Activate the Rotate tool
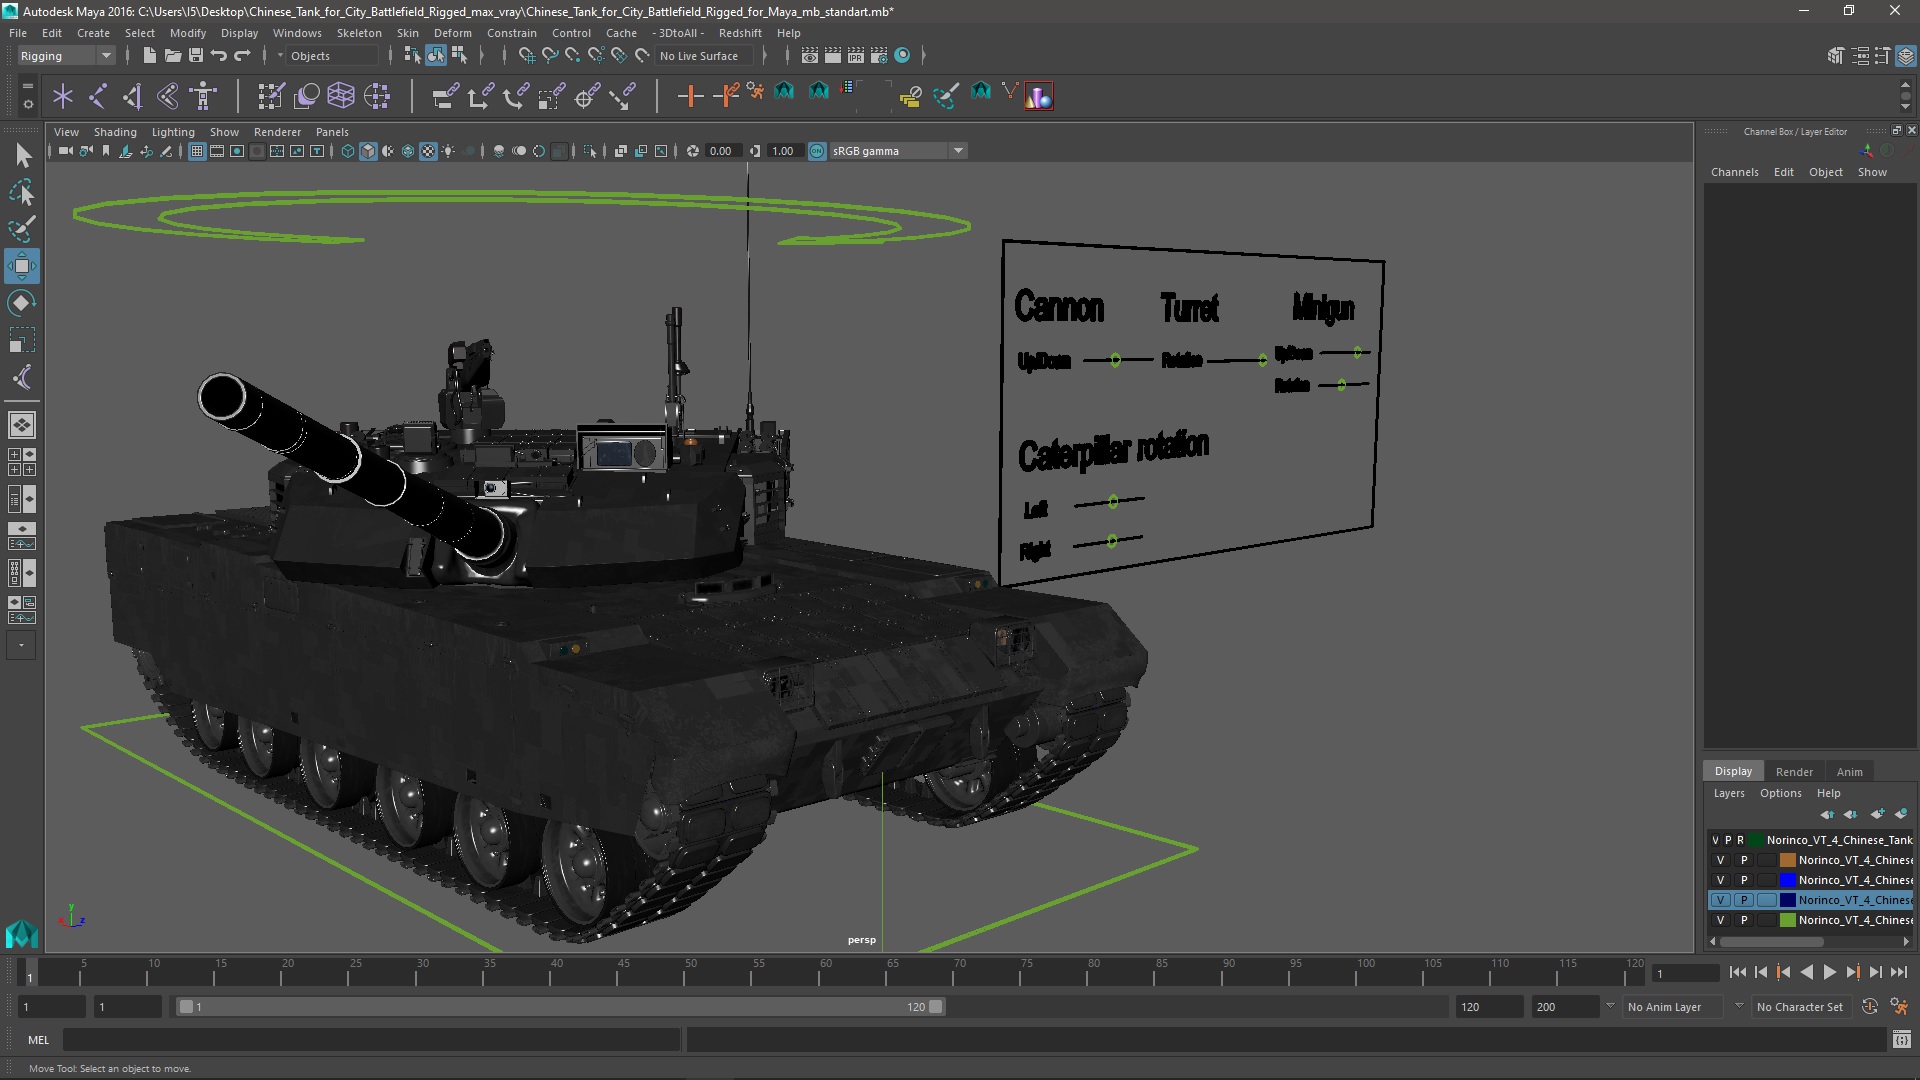Viewport: 1920px width, 1080px height. coord(22,303)
